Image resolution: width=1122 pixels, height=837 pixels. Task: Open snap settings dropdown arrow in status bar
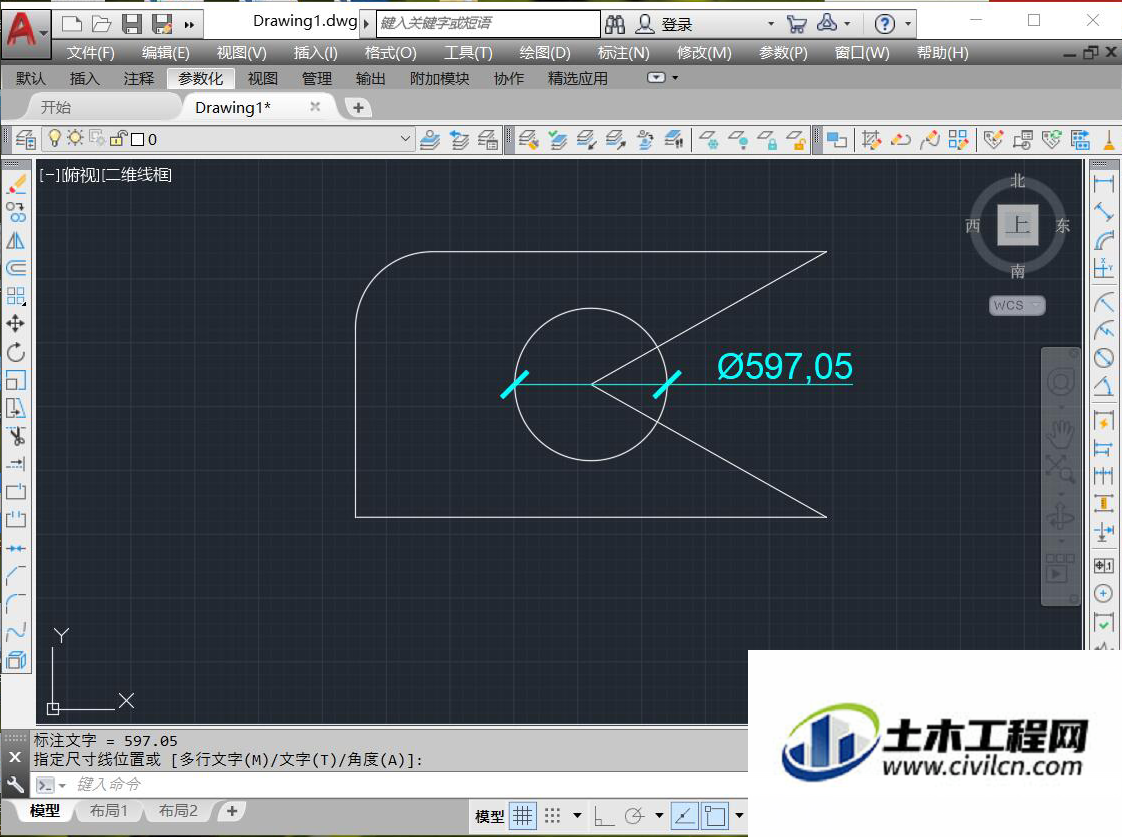pos(577,816)
